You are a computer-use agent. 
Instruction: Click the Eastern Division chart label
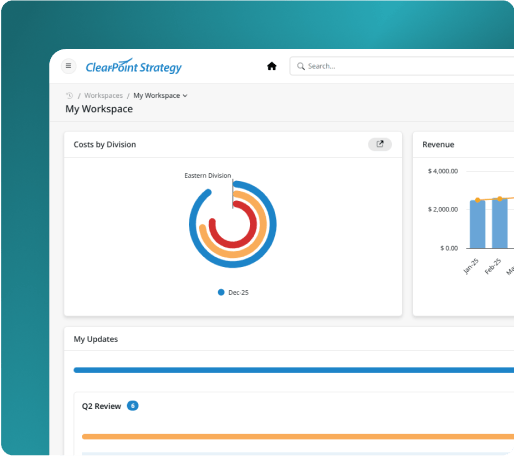[208, 175]
